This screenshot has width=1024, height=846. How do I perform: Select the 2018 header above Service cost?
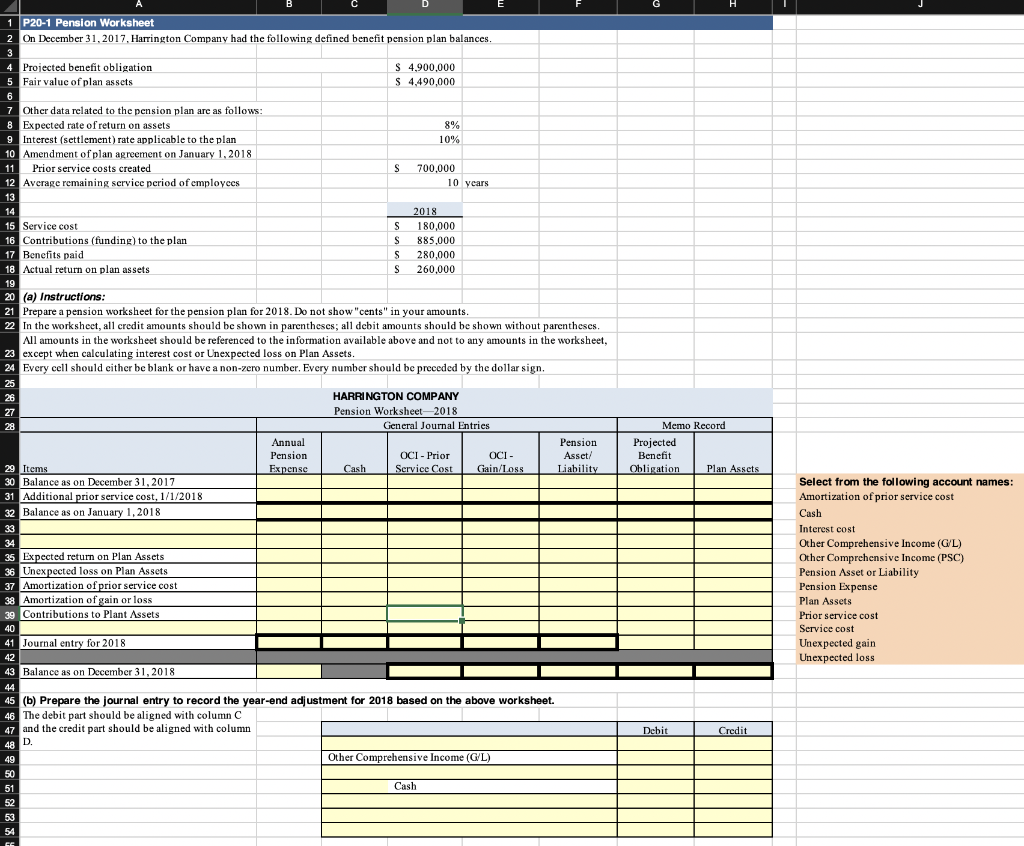(x=424, y=211)
